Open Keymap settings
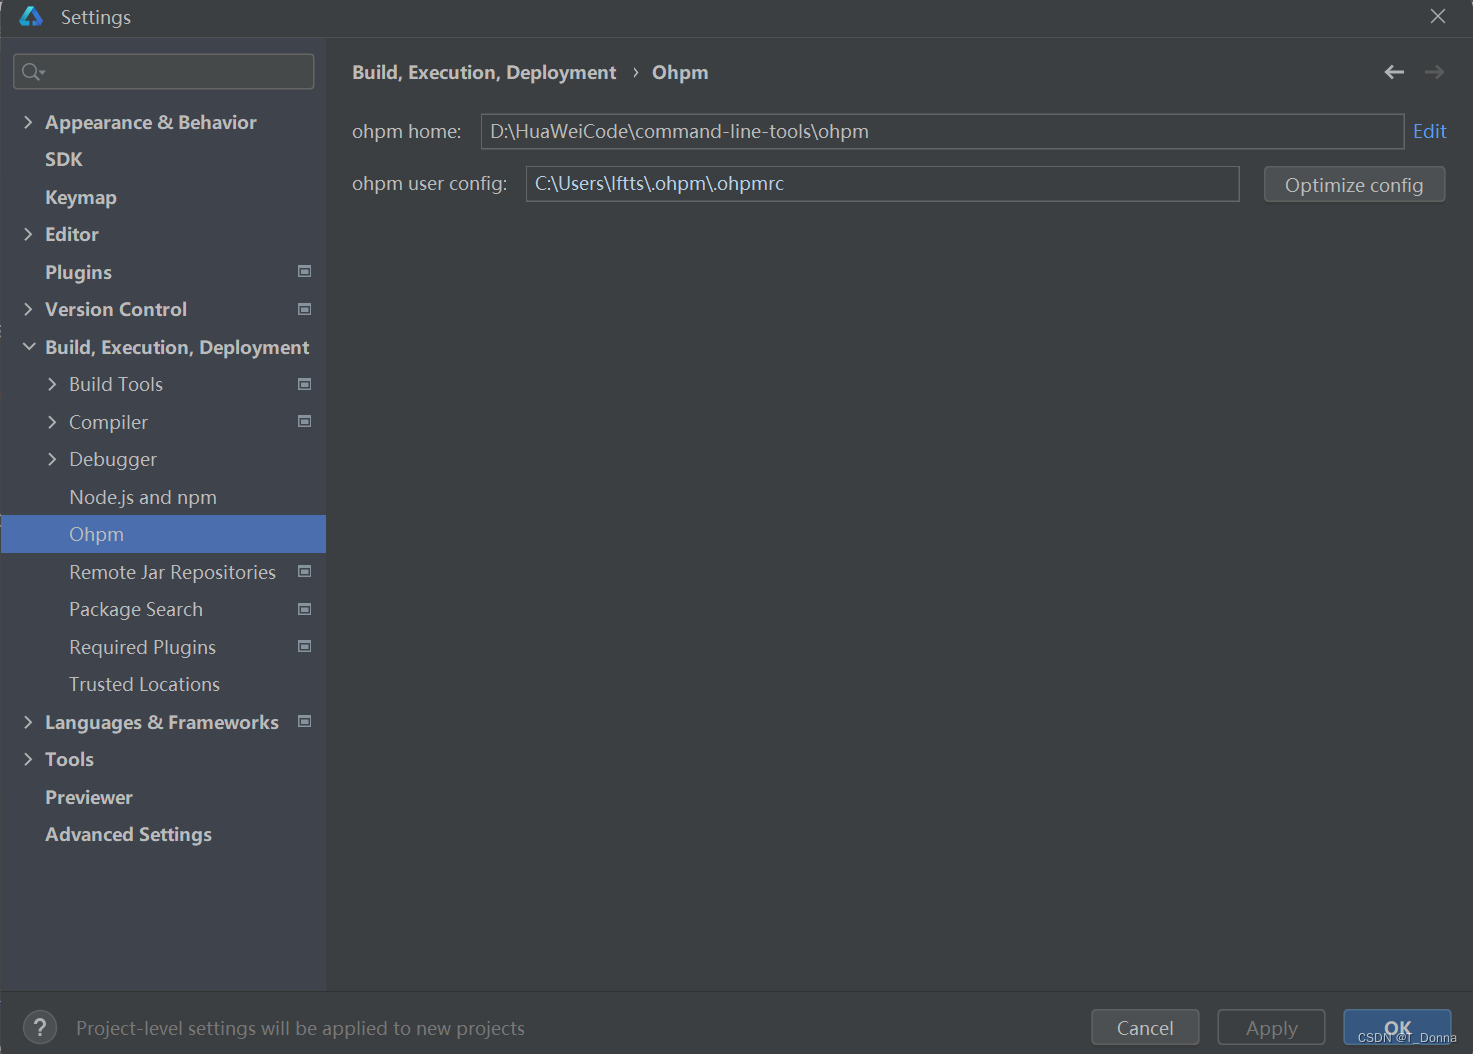The image size is (1473, 1054). (x=81, y=197)
